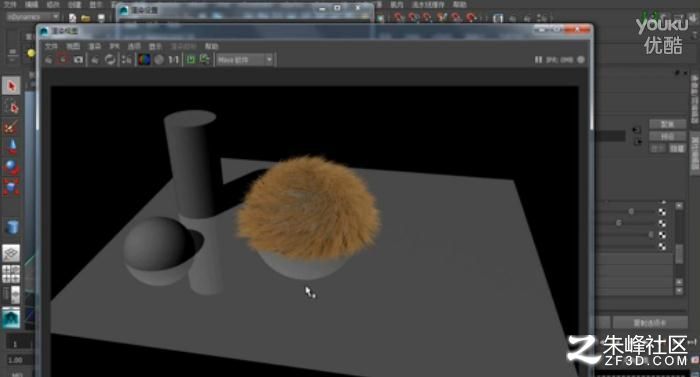700x377 pixels.
Task: Activate the Paint selection tool
Action: click(11, 127)
